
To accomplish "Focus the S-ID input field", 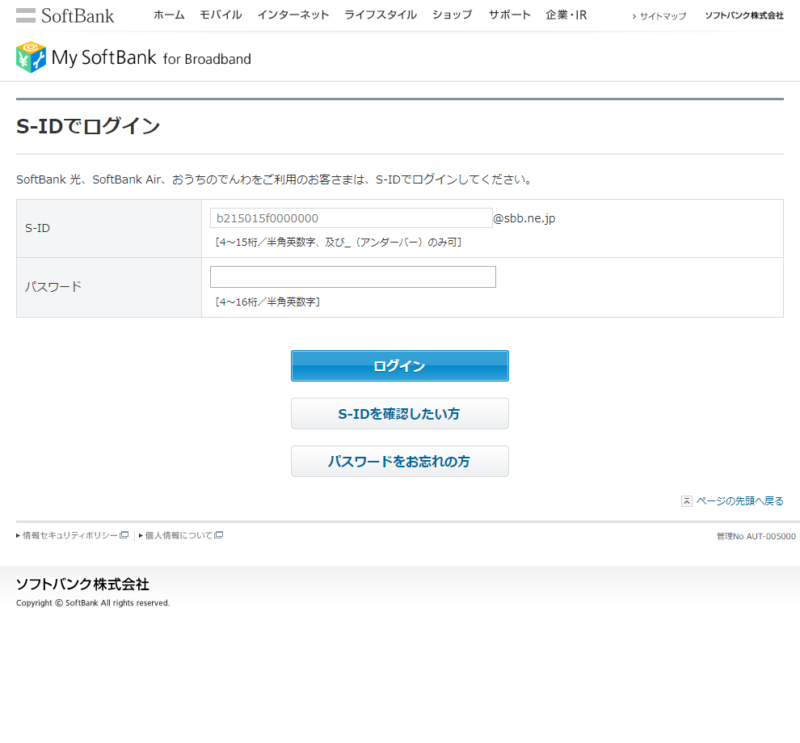I will pyautogui.click(x=351, y=218).
